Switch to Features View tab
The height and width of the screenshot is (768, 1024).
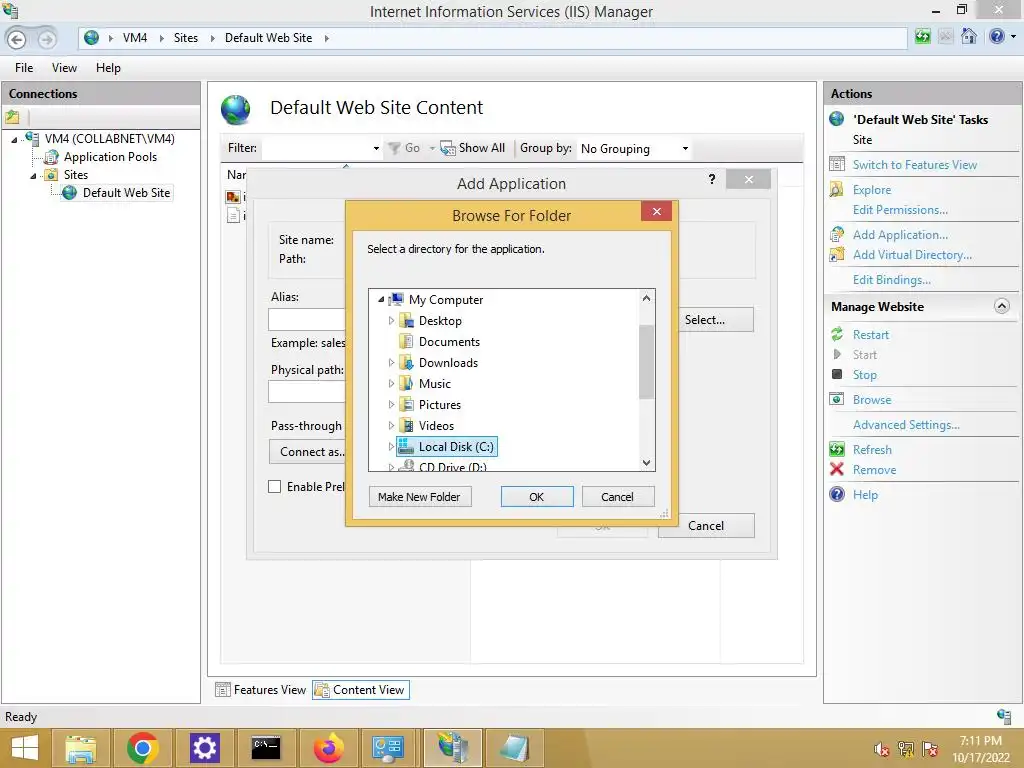[x=261, y=690]
